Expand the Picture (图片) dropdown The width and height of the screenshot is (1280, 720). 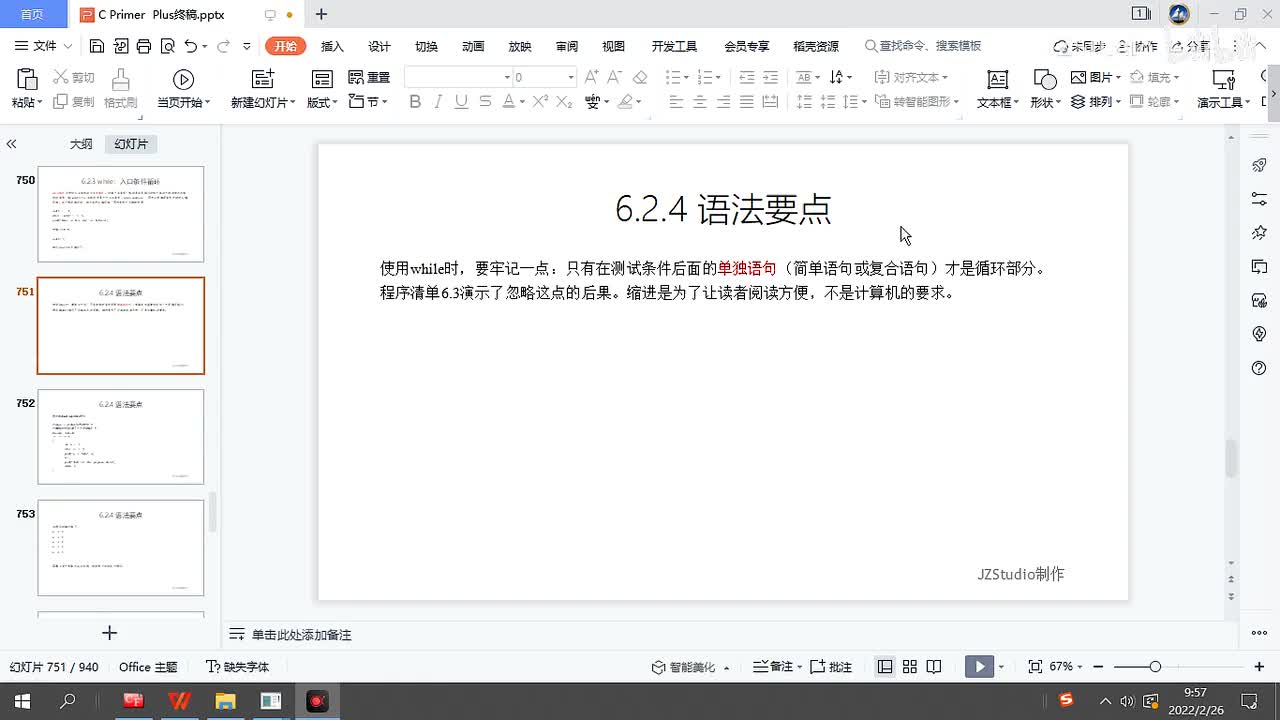click(x=1096, y=77)
